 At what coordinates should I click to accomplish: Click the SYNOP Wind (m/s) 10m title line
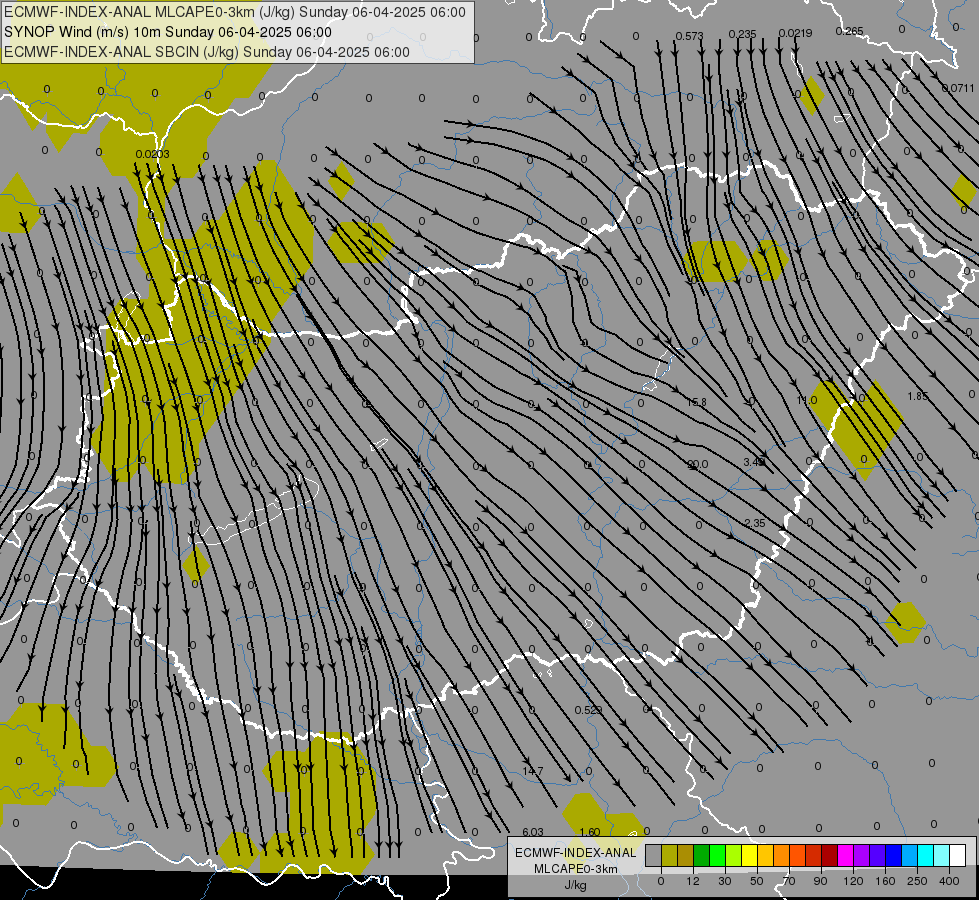coord(168,32)
